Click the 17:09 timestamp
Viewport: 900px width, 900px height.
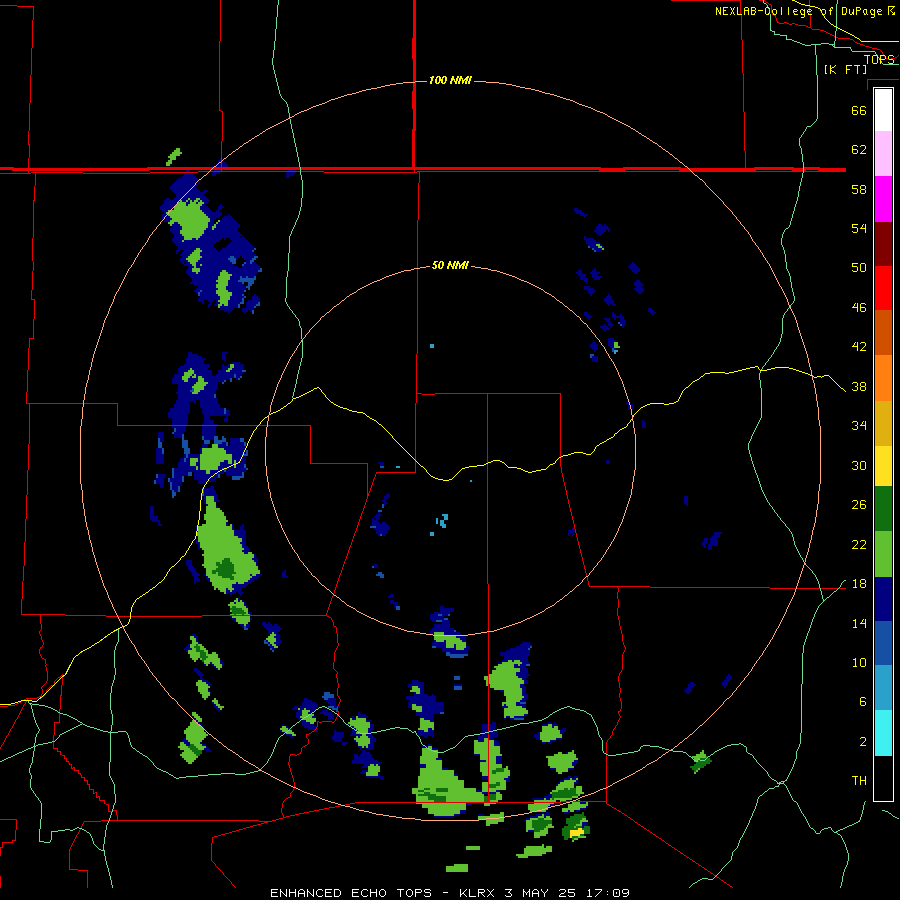pos(608,893)
